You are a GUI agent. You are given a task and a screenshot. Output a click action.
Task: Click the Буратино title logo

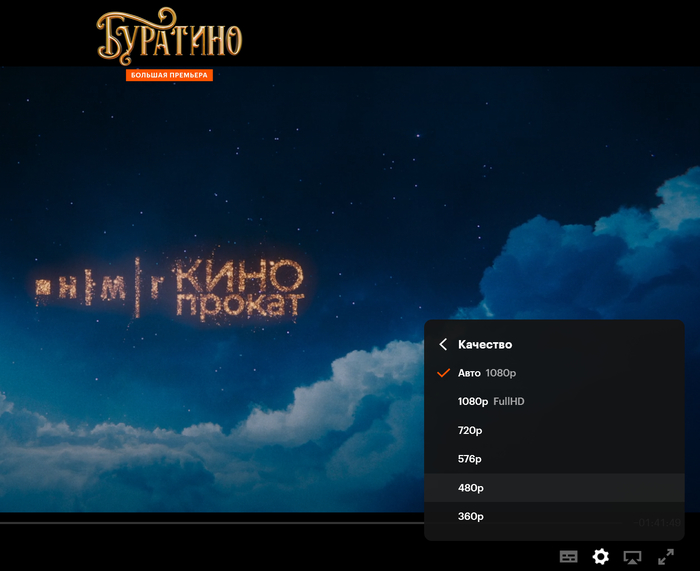[169, 37]
